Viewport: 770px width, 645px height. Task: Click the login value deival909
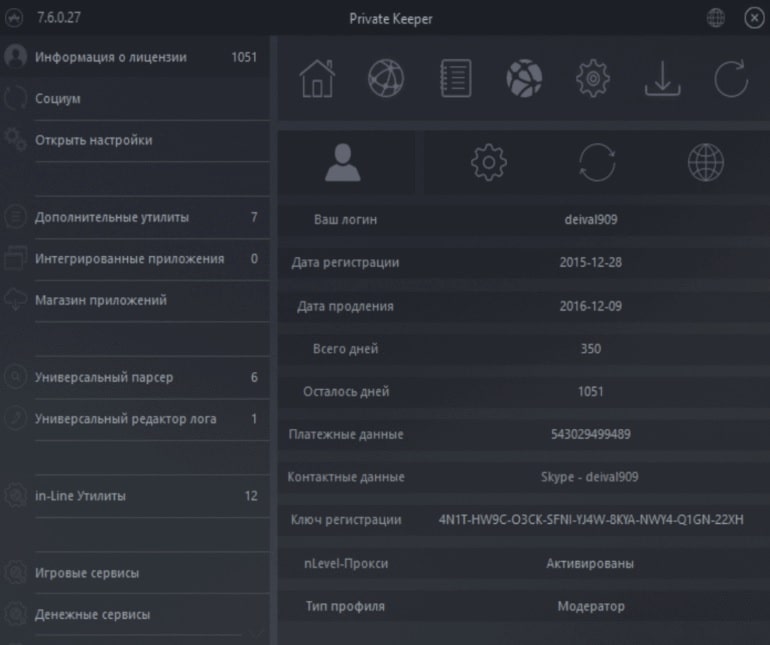591,220
